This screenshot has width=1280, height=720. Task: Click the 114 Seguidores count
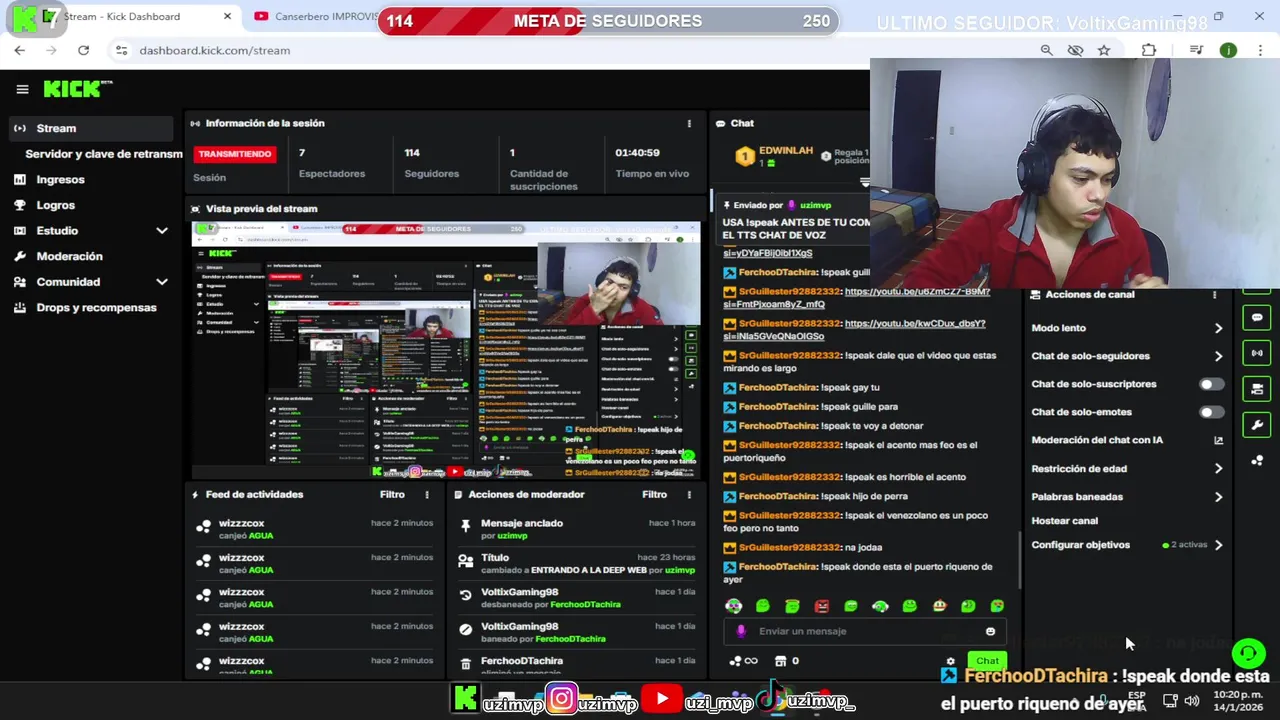[412, 153]
